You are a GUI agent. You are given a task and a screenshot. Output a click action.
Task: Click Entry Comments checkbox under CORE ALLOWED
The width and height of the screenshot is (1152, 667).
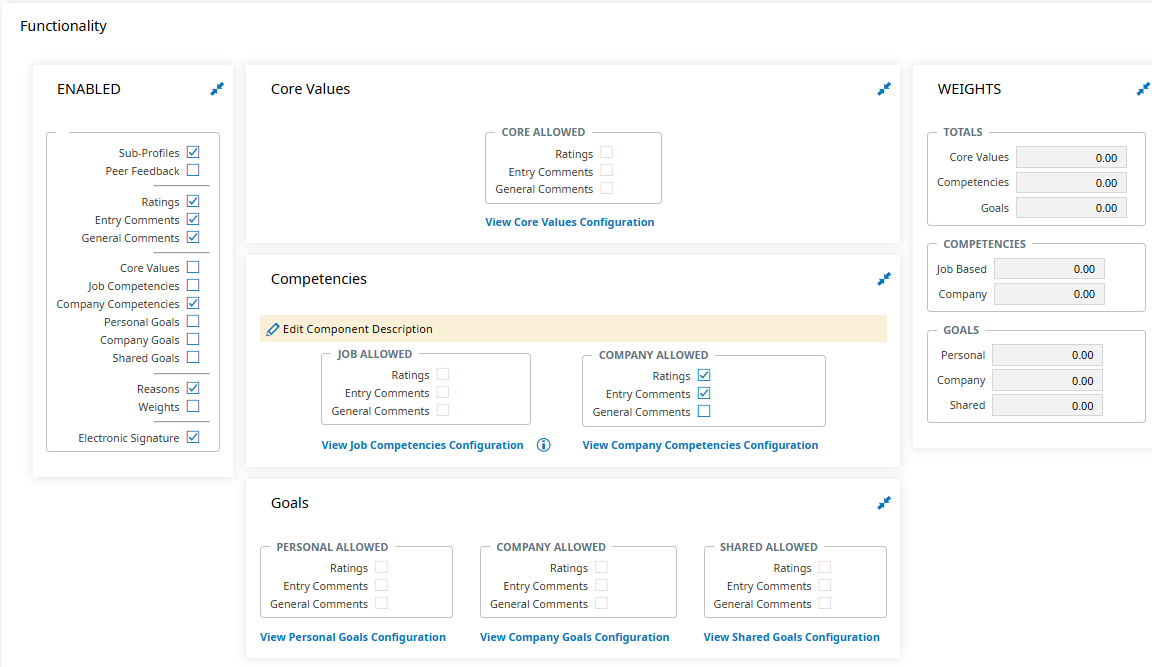(607, 170)
